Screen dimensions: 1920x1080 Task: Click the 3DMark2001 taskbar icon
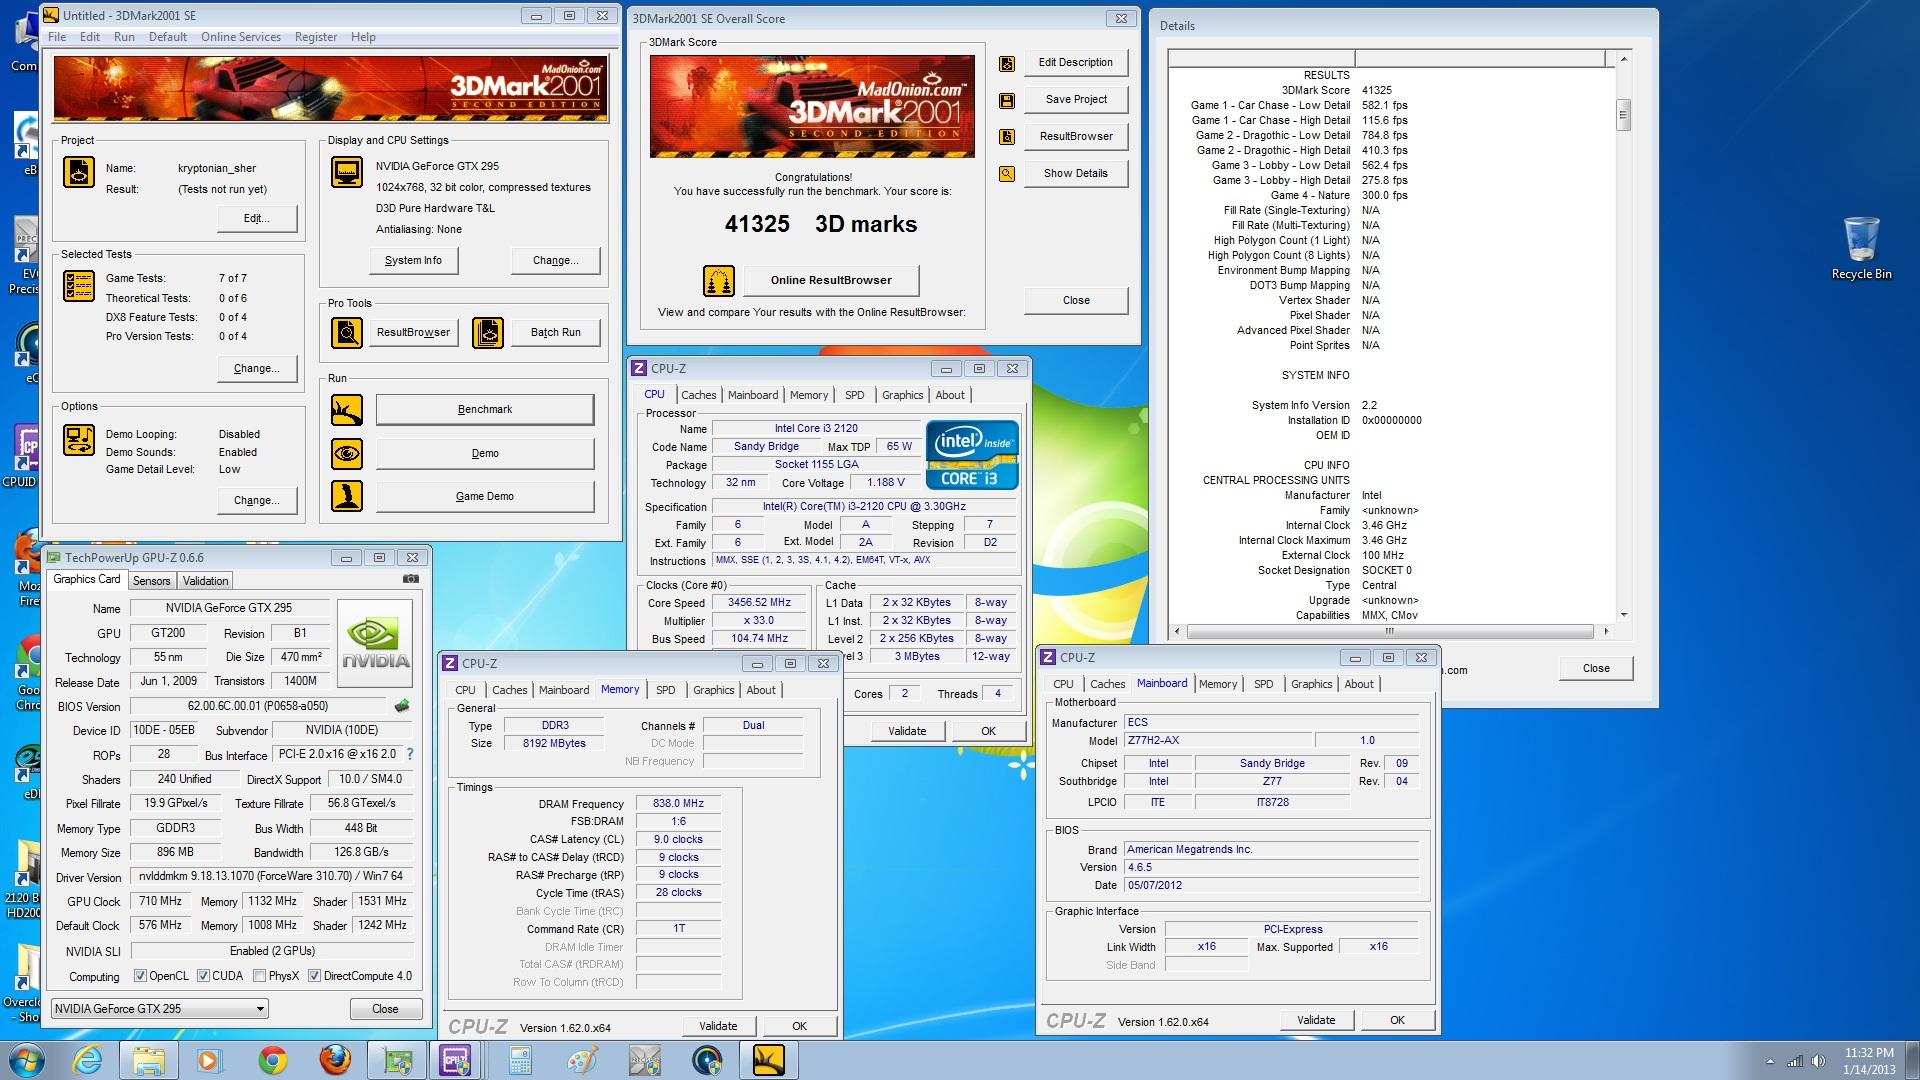pyautogui.click(x=769, y=1060)
